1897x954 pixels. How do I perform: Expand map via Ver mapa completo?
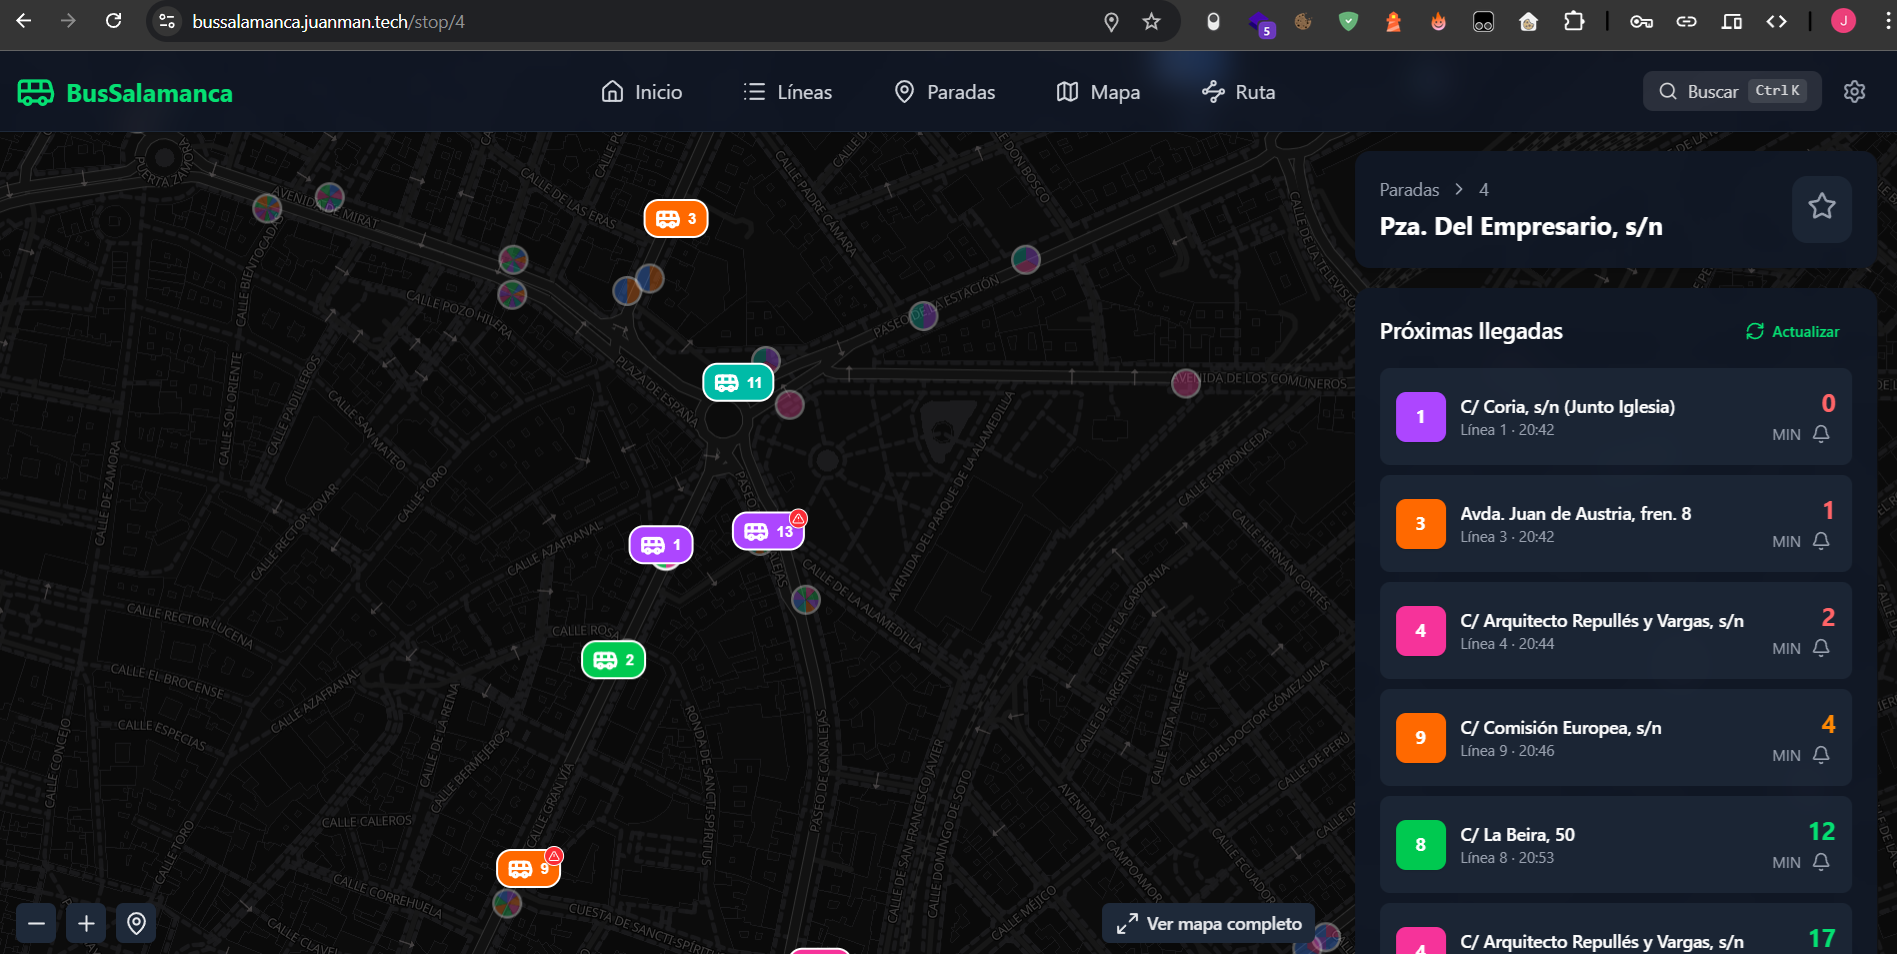(x=1209, y=924)
